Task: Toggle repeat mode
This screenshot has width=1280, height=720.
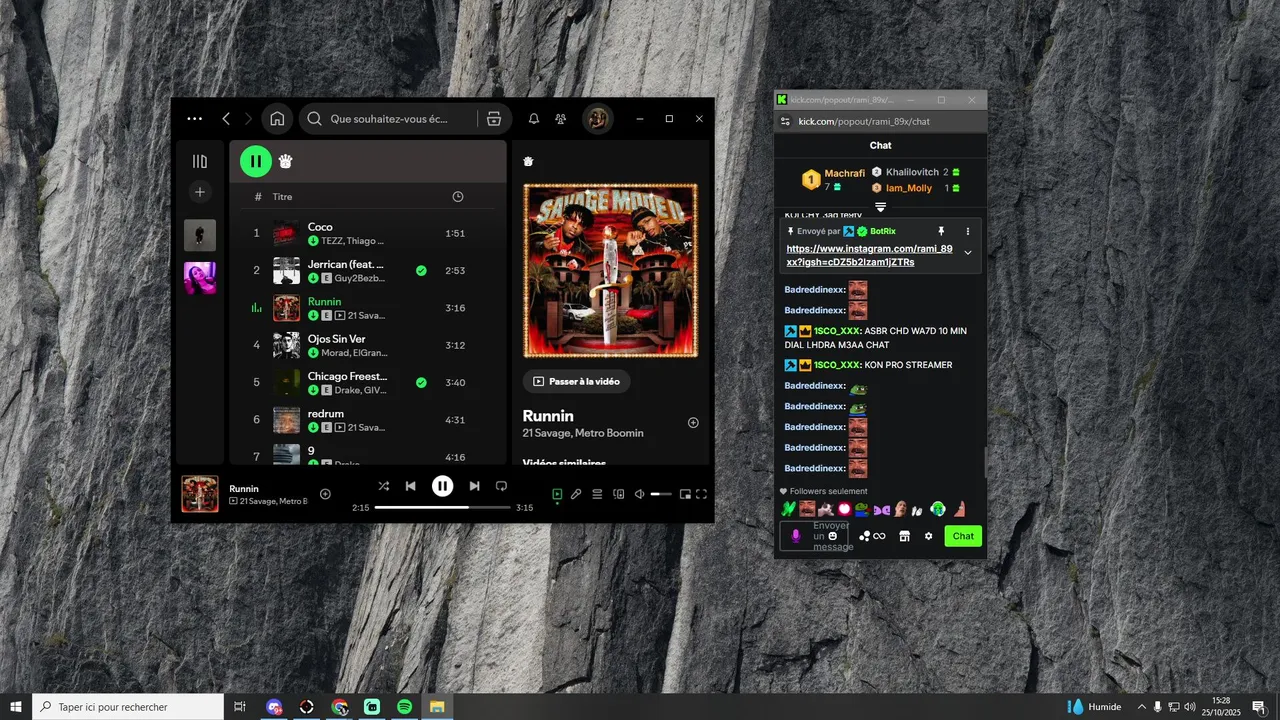Action: pyautogui.click(x=502, y=486)
